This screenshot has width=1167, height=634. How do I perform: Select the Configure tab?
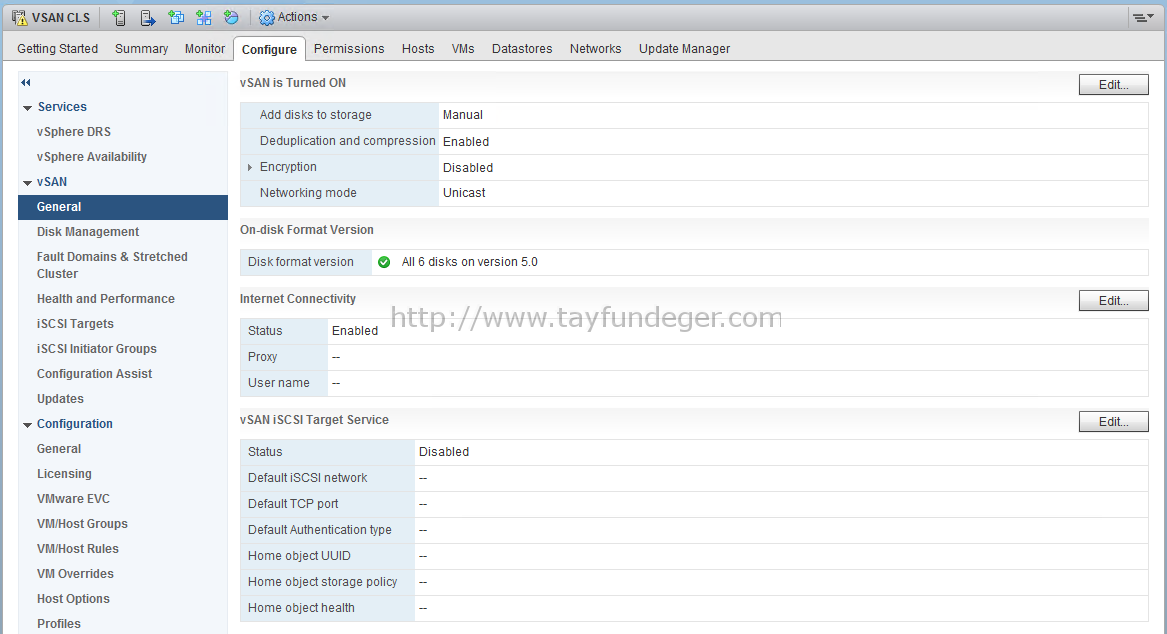[x=269, y=49]
